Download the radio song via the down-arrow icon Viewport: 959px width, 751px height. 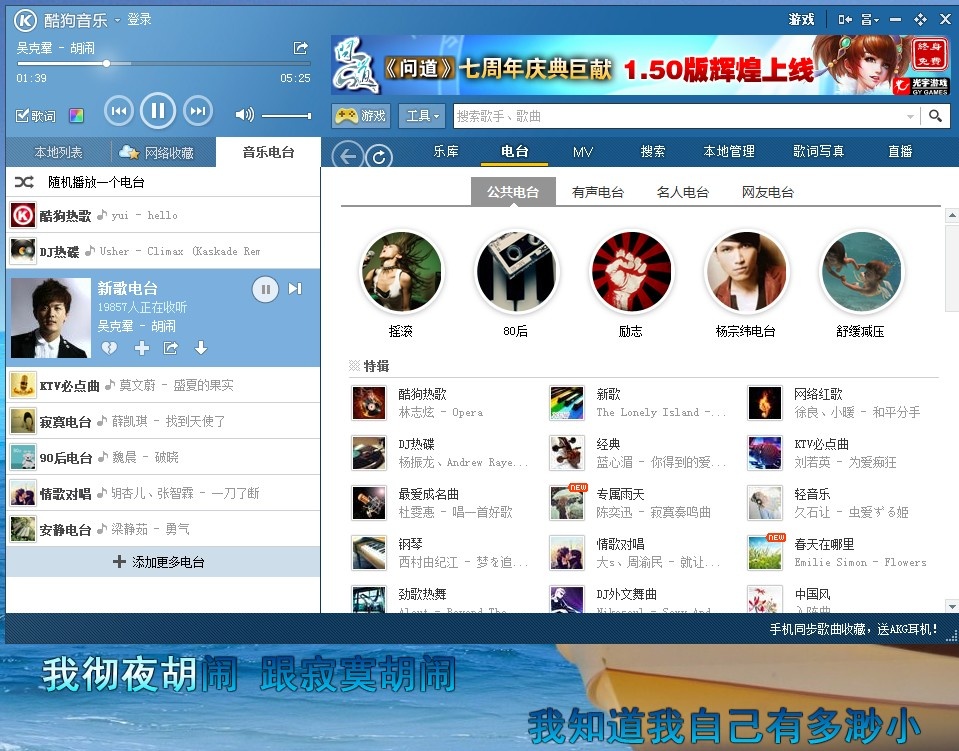click(201, 348)
